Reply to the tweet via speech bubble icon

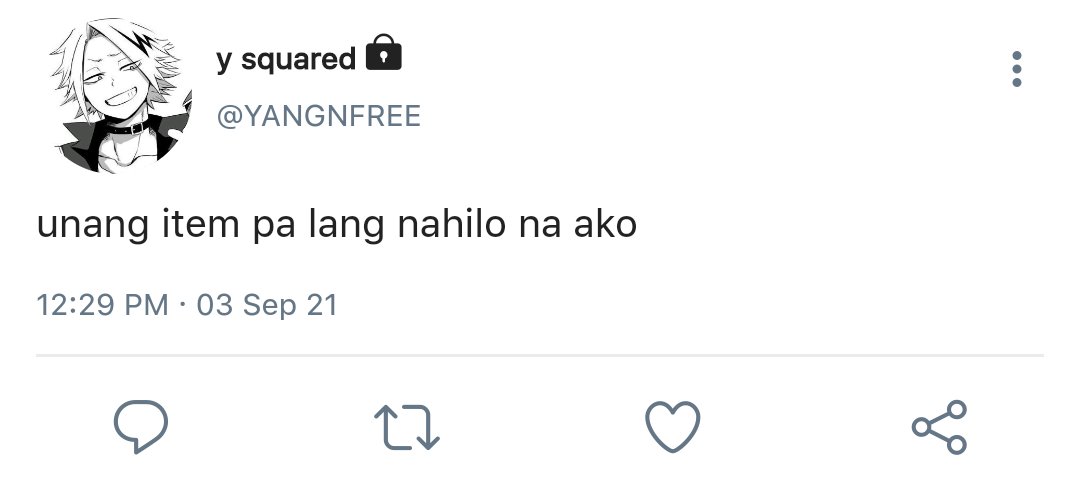140,426
